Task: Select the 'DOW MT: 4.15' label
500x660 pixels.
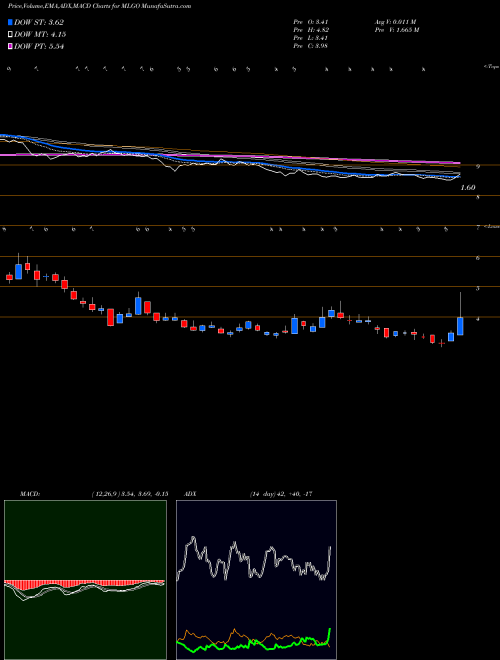Action: coord(40,35)
